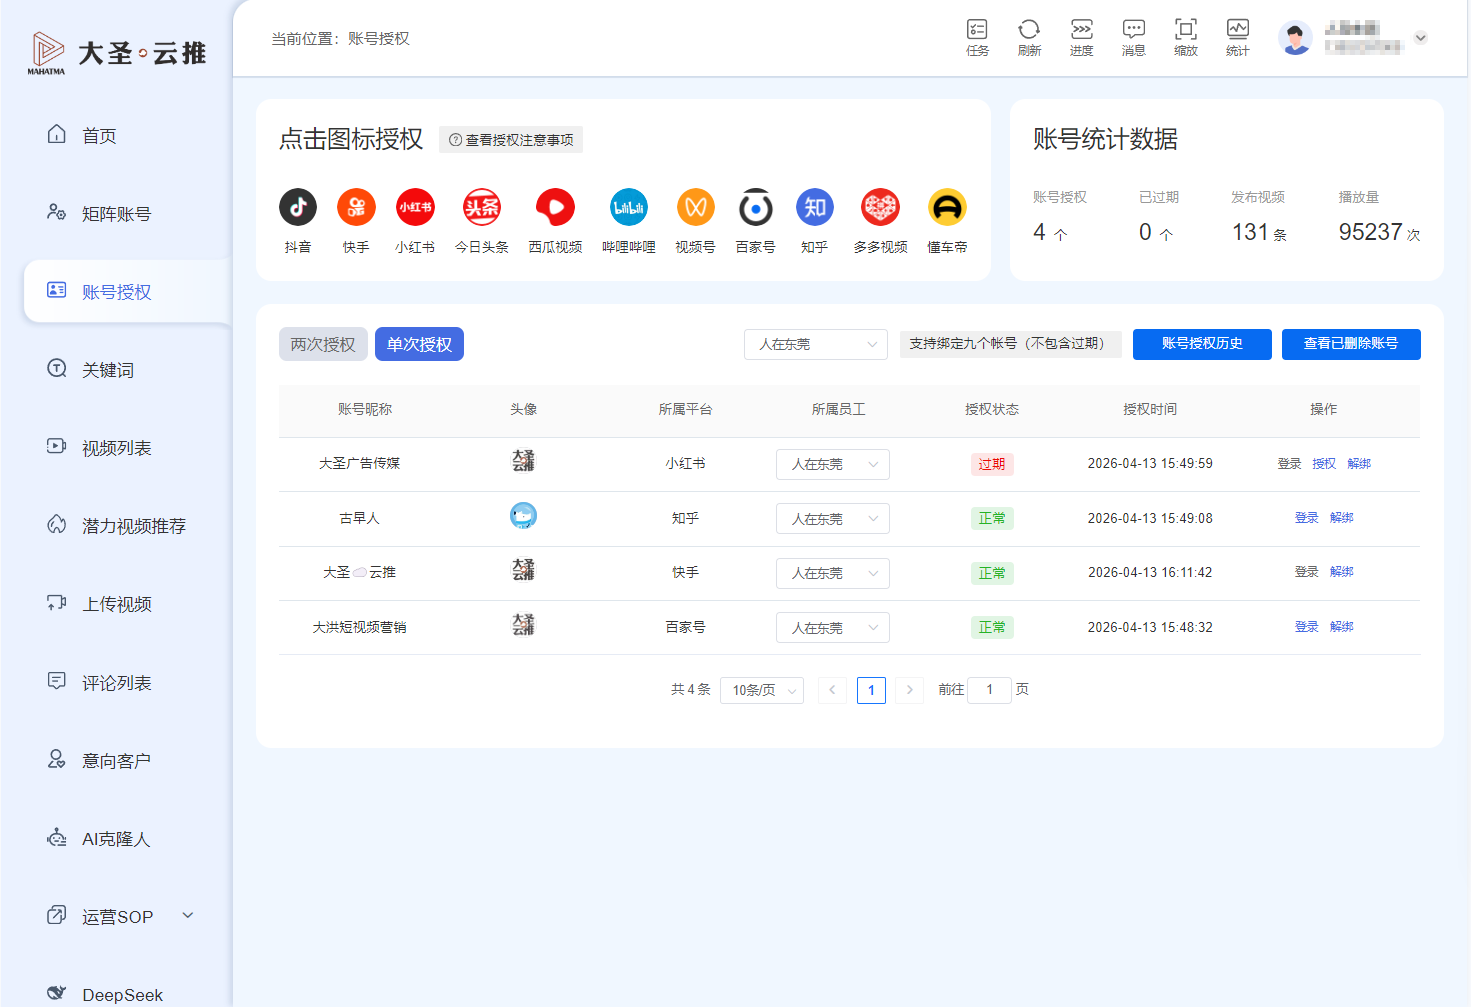Click the Zoom (缩放) icon

click(x=1185, y=37)
